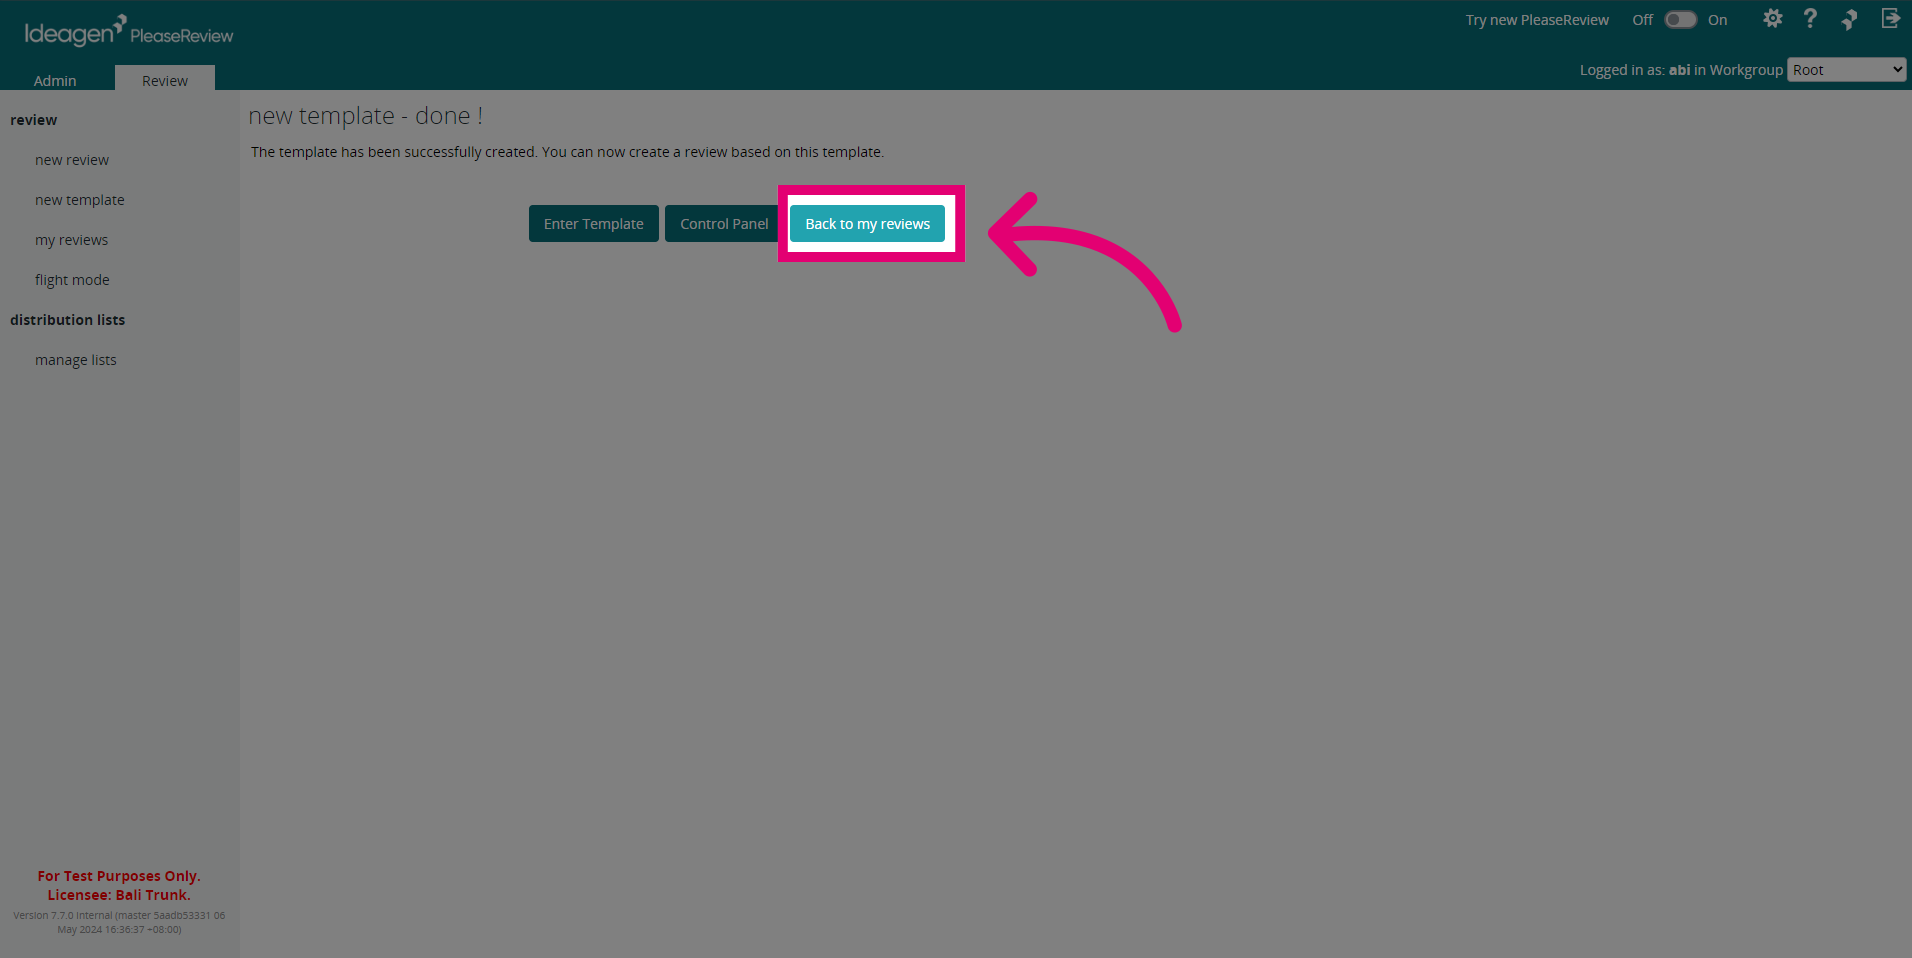
Task: Click the 'On' label beside the switch
Action: coord(1717,20)
